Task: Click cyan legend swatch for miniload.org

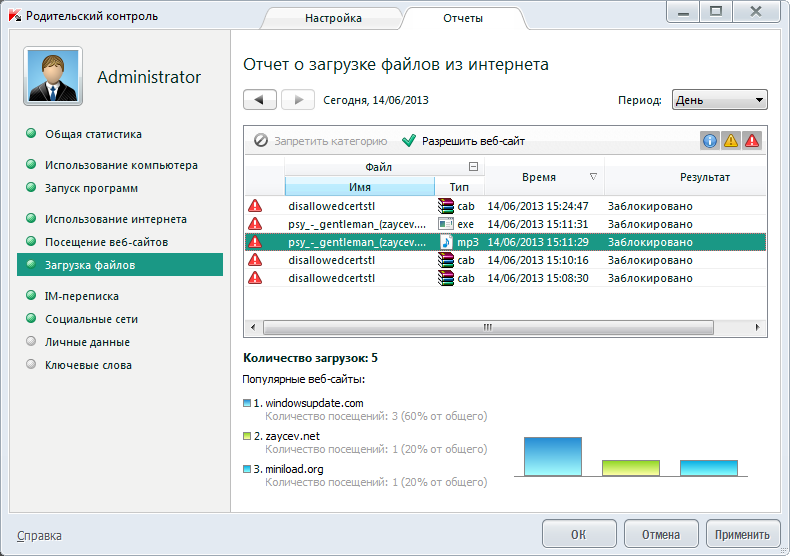Action: pyautogui.click(x=247, y=469)
